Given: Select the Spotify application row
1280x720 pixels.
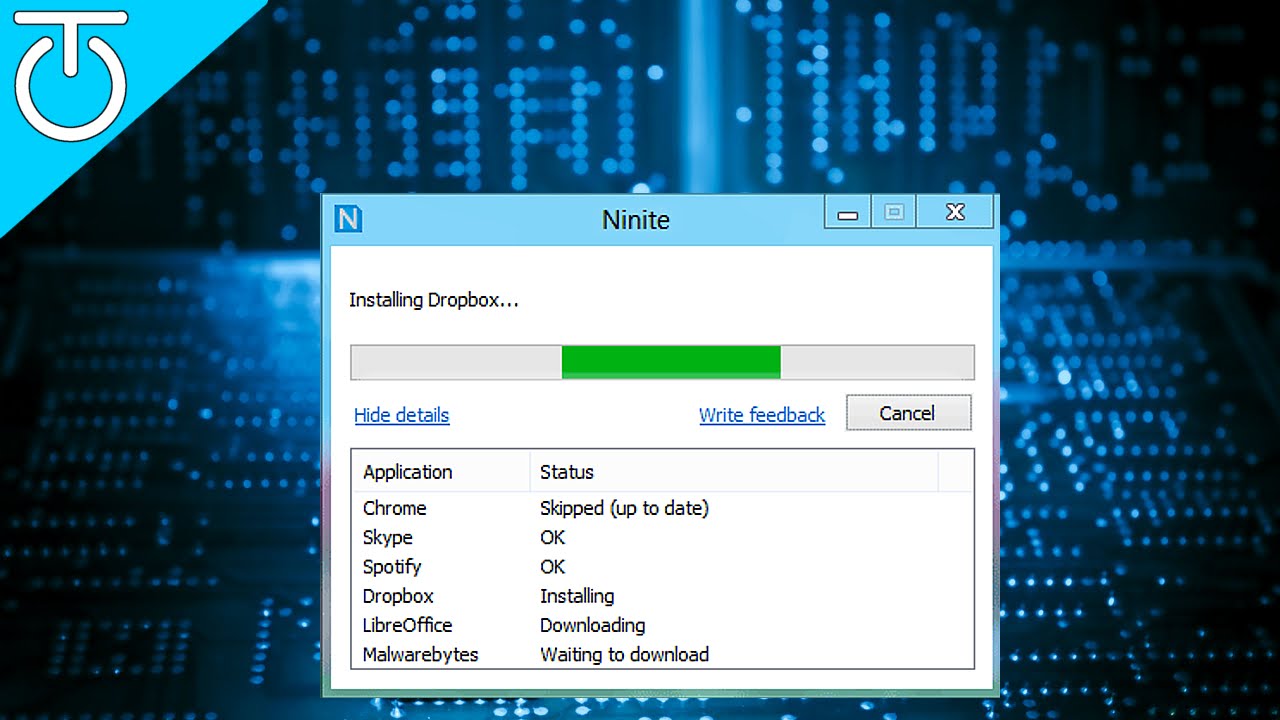Looking at the screenshot, I should click(x=663, y=566).
